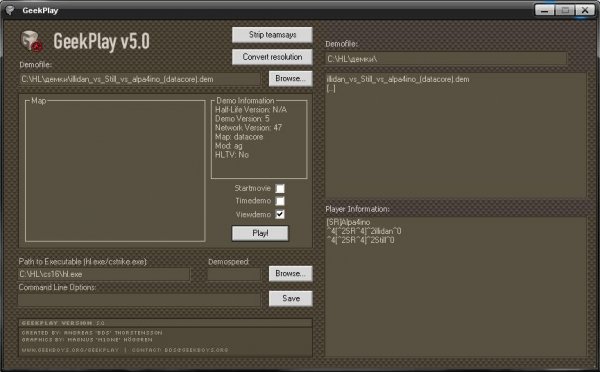The width and height of the screenshot is (600, 372).
Task: Minimize the GeekPlay window
Action: point(545,10)
